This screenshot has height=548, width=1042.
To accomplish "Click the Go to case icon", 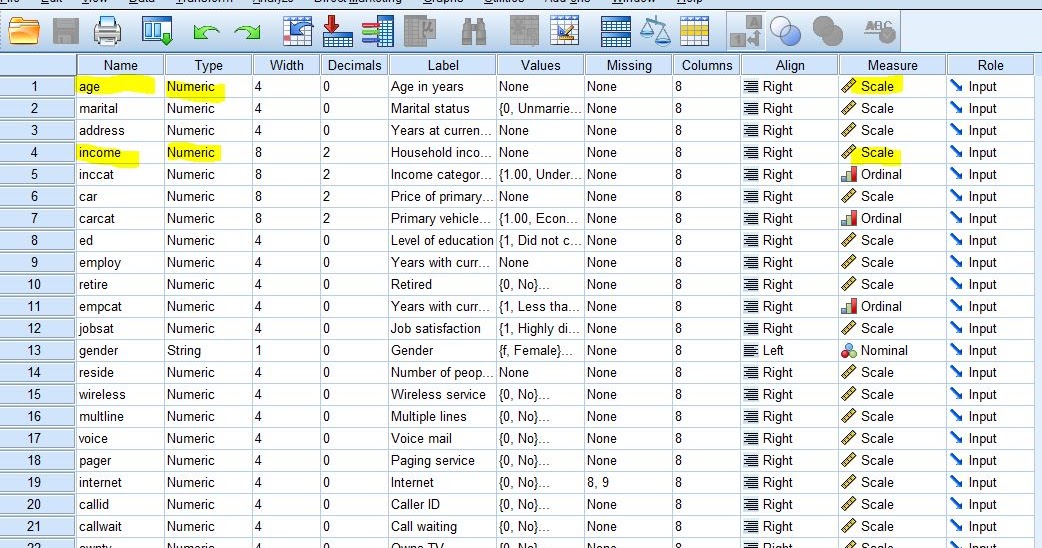I will [297, 31].
